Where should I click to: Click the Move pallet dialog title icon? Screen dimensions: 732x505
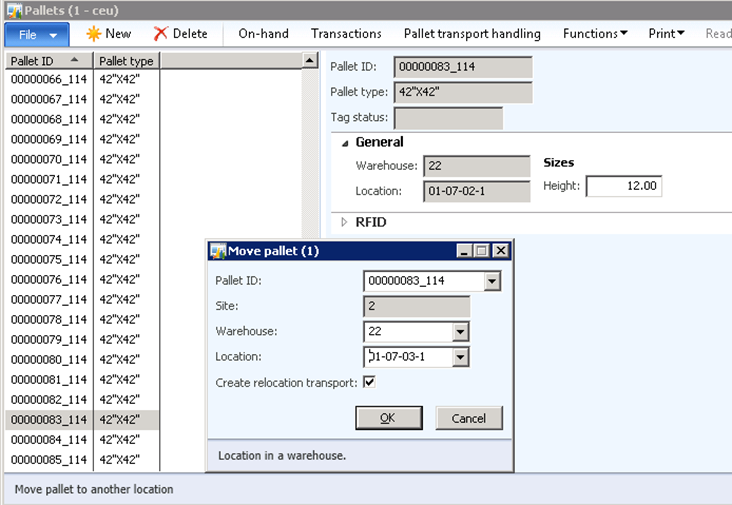218,251
